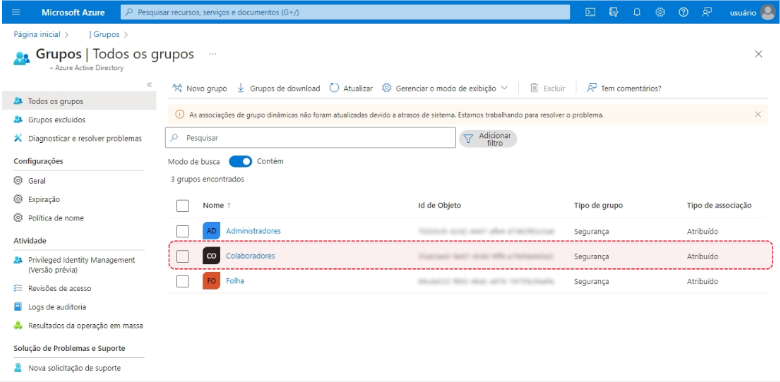780x382 pixels.
Task: Show notifications bell
Action: (x=637, y=12)
